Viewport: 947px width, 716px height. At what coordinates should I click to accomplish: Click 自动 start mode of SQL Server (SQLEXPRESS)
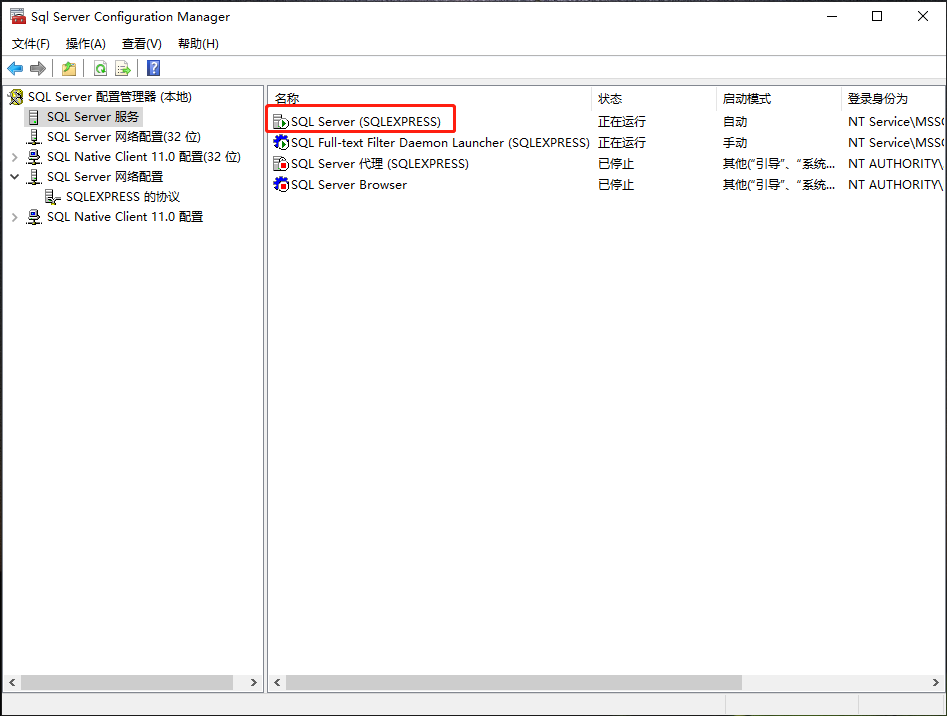pos(735,122)
